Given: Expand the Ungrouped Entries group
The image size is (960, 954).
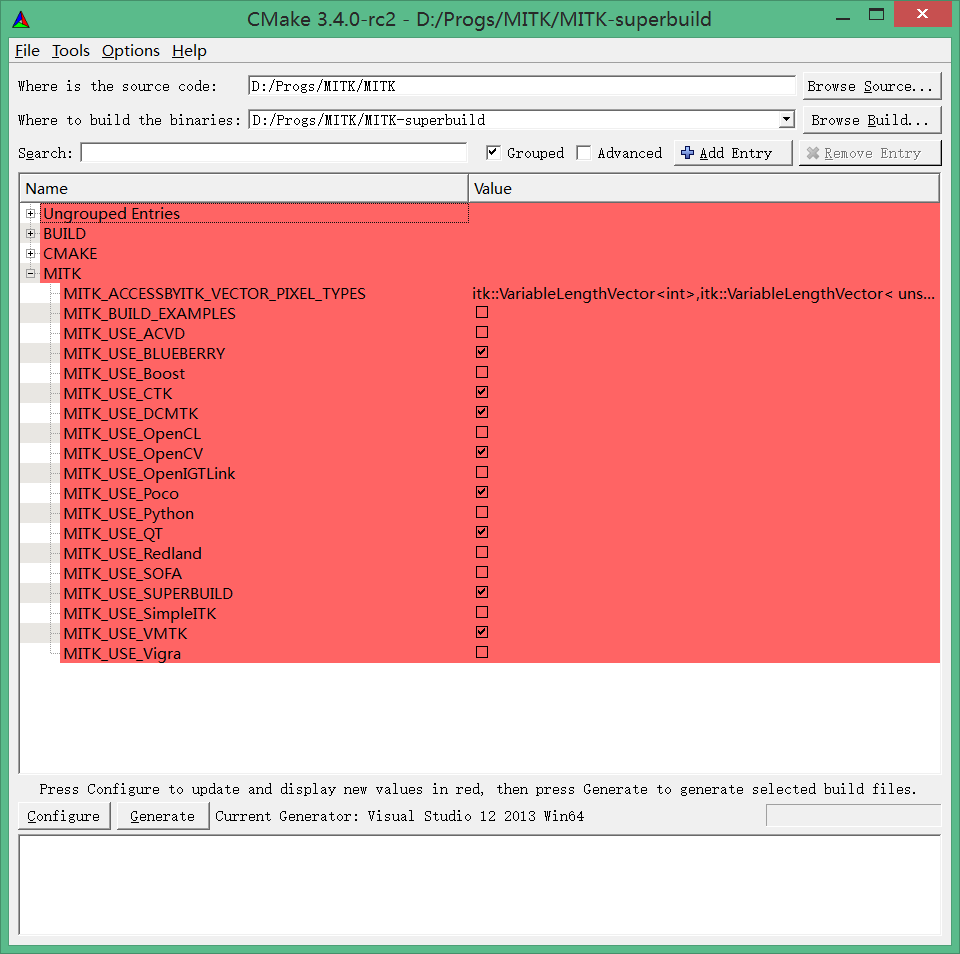Looking at the screenshot, I should click(31, 214).
